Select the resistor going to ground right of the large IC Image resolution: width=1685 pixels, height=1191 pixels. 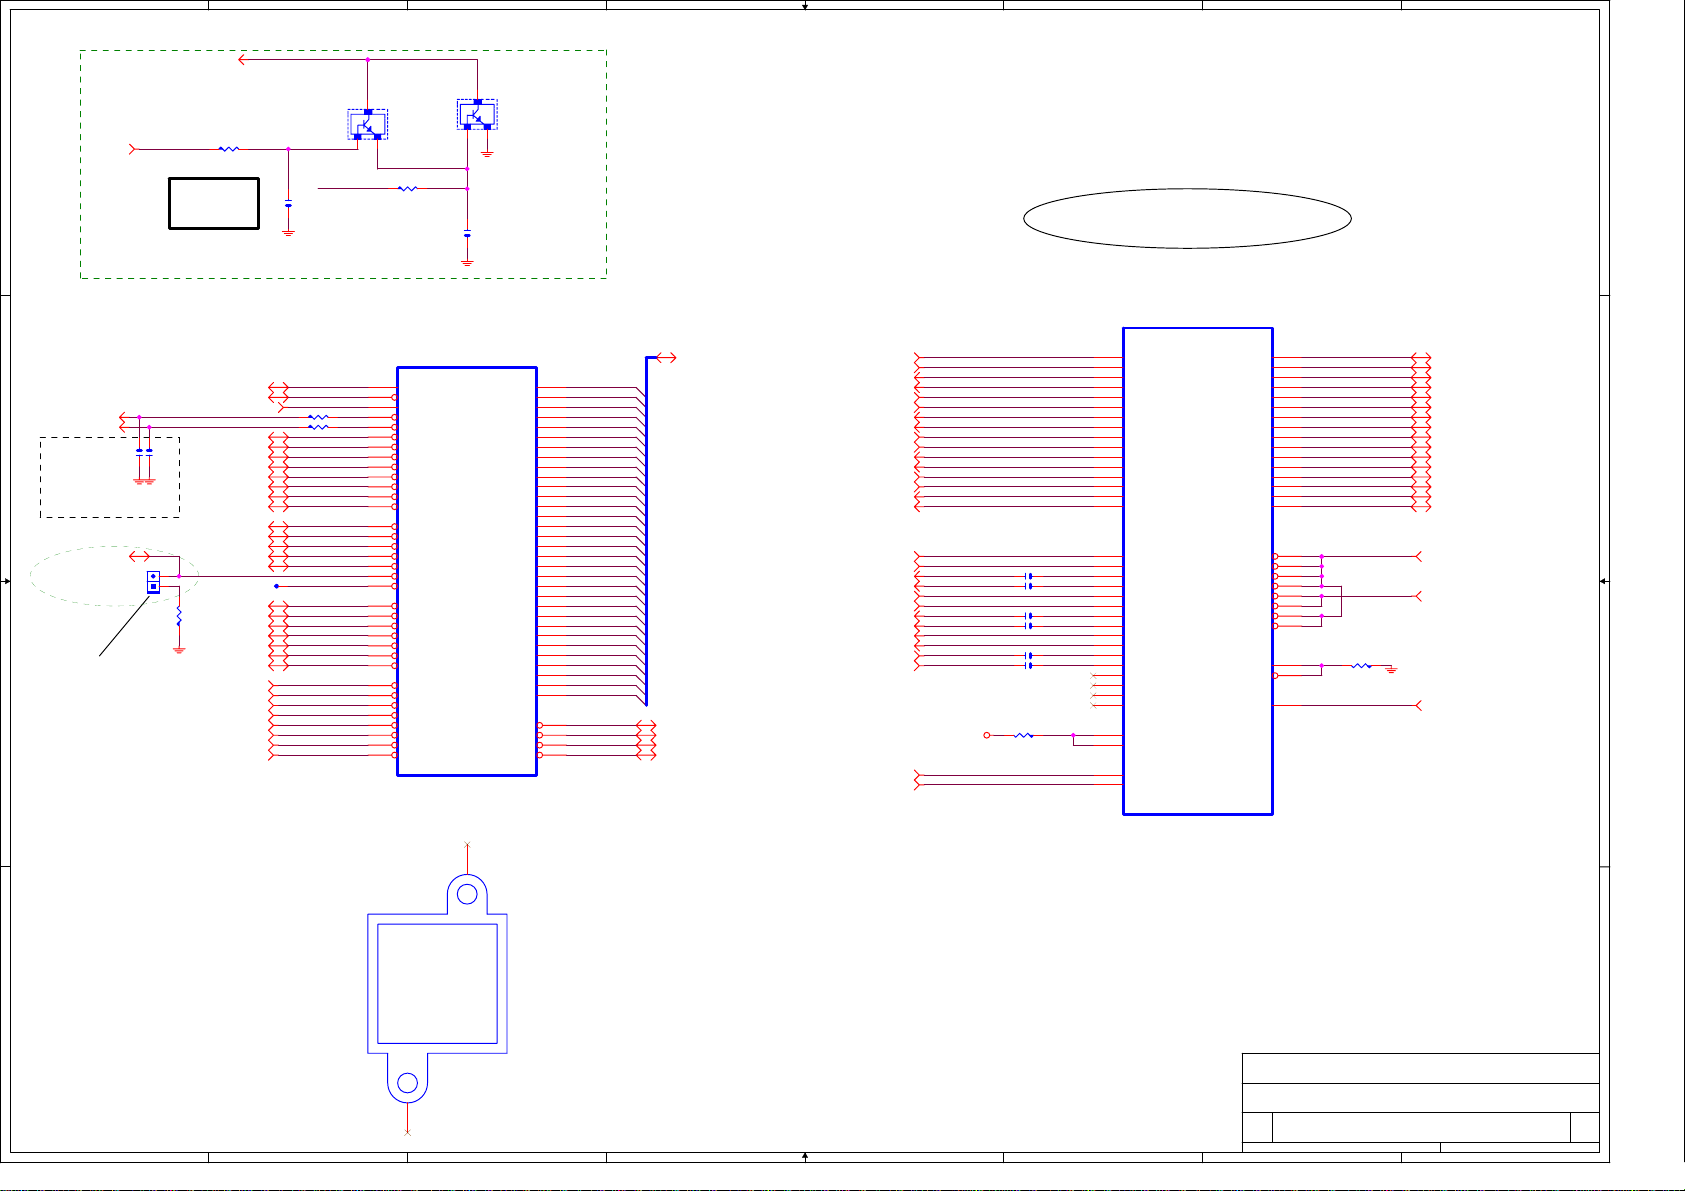(x=1361, y=665)
